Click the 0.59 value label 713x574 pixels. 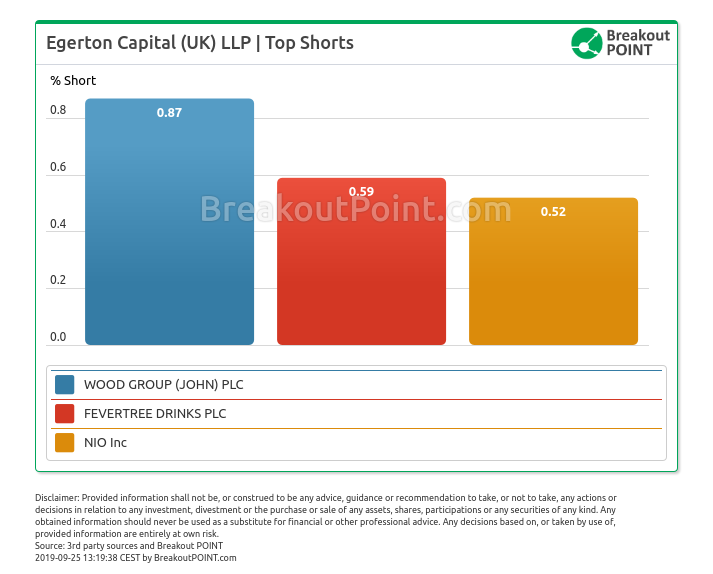pos(361,192)
